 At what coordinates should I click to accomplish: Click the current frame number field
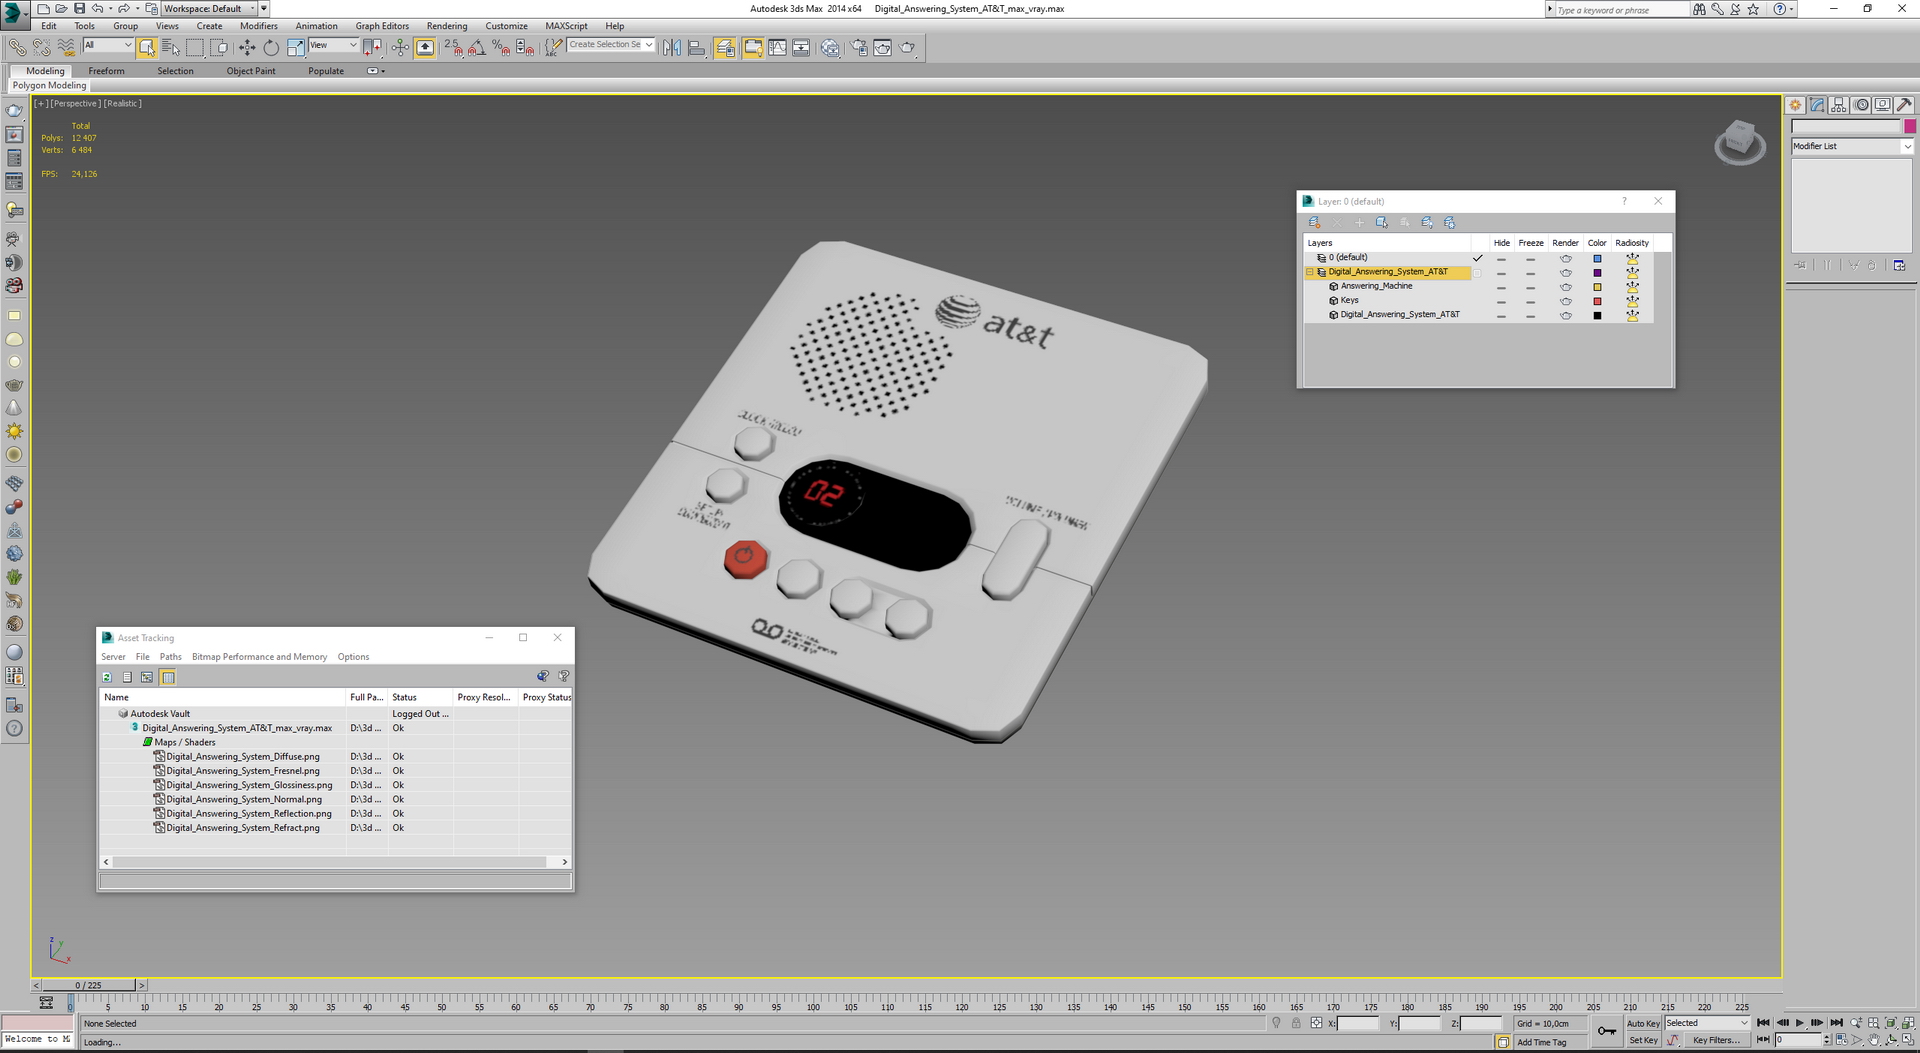1798,1040
